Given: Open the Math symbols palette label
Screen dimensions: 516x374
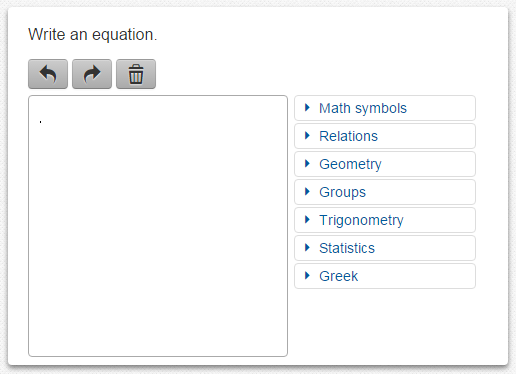Looking at the screenshot, I should point(363,108).
